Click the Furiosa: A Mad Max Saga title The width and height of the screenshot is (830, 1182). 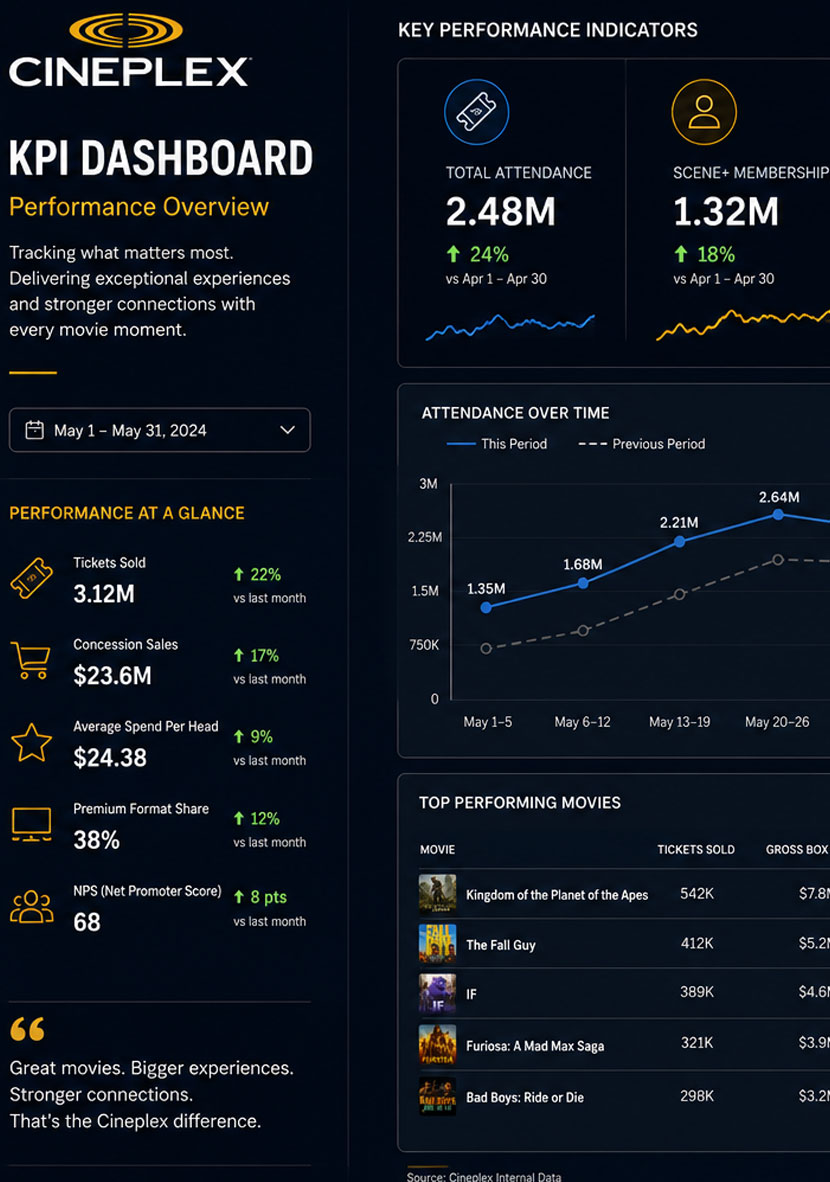(x=535, y=1046)
